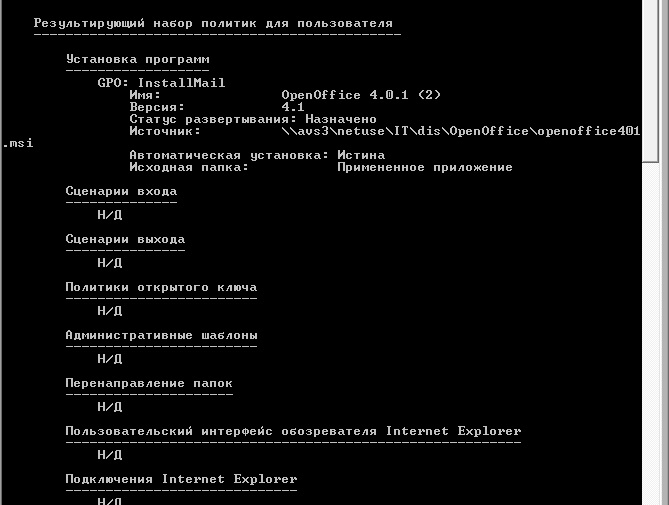Click the 'Административные шаблоны' heading
Image resolution: width=669 pixels, height=505 pixels.
tap(162, 335)
